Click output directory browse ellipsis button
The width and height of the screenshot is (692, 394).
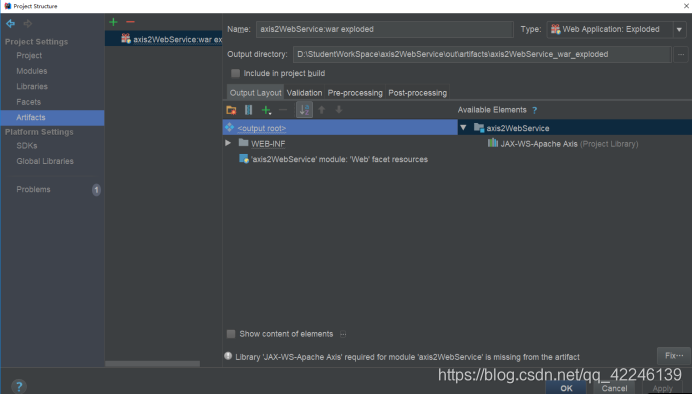tap(681, 54)
